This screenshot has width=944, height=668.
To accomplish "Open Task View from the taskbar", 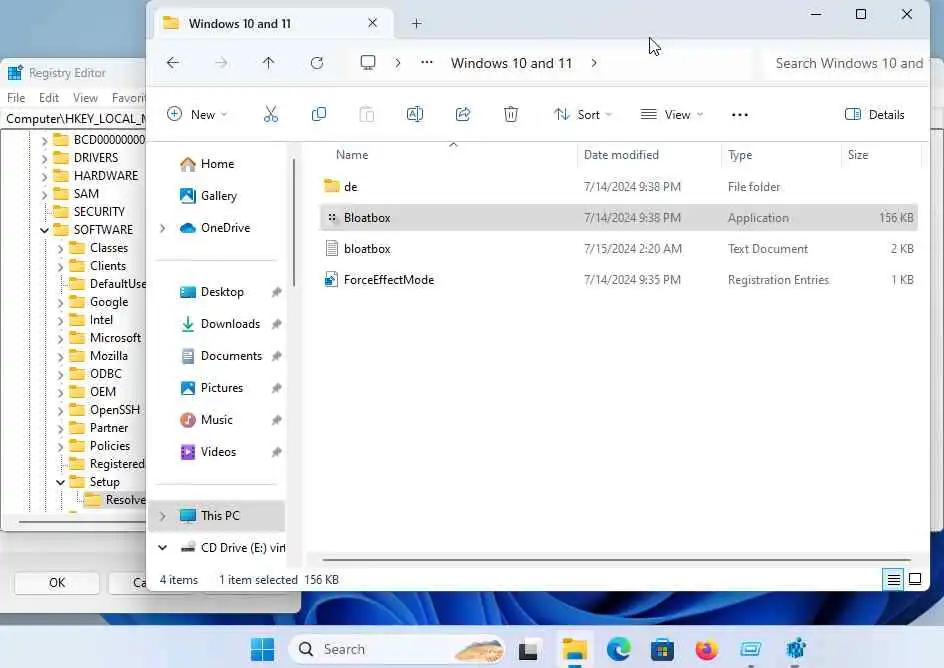I will 528,649.
